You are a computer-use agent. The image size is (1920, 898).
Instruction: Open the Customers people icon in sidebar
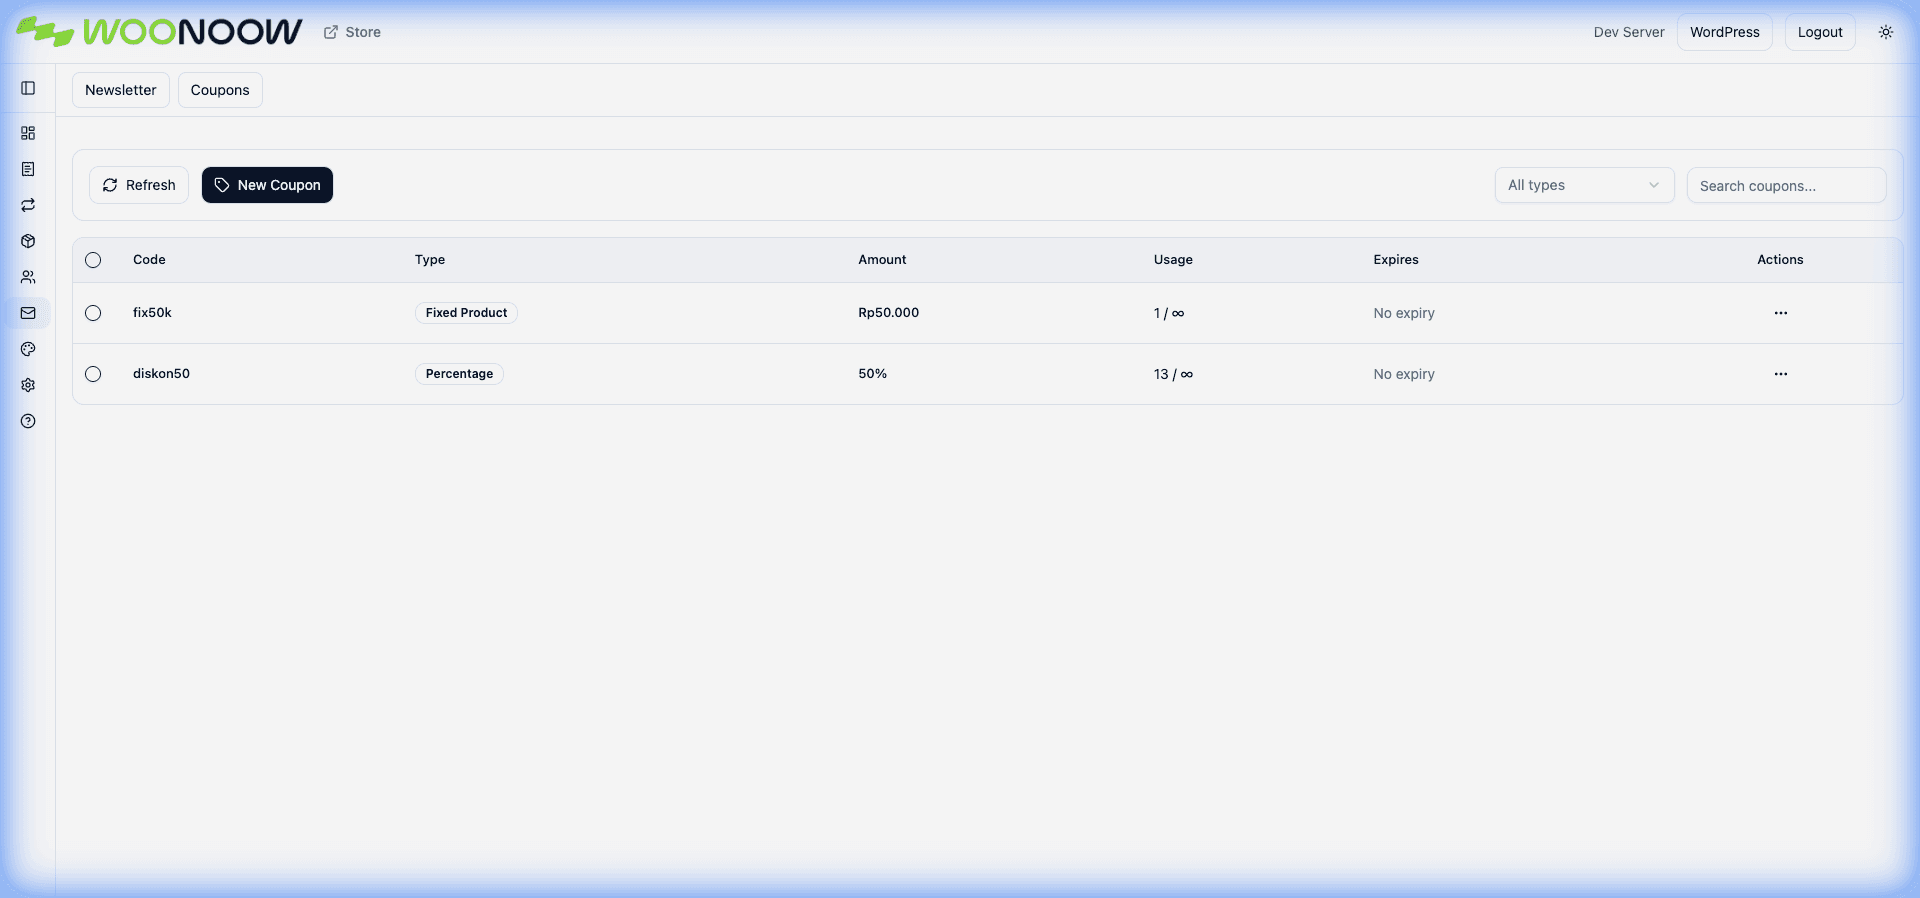coord(28,277)
